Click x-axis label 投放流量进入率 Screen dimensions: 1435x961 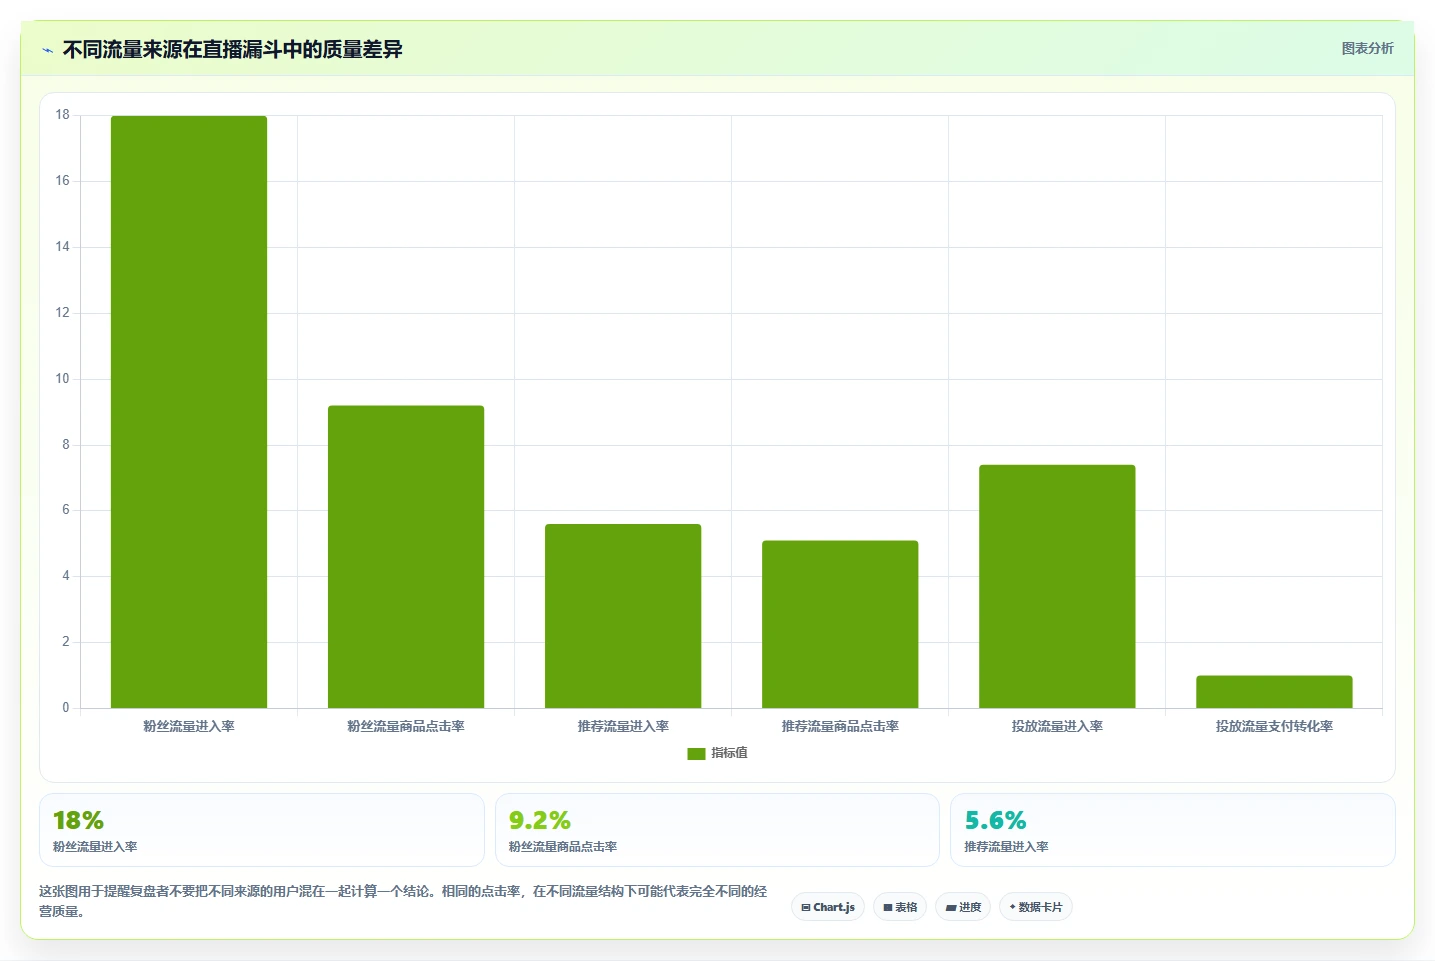pos(1057,727)
